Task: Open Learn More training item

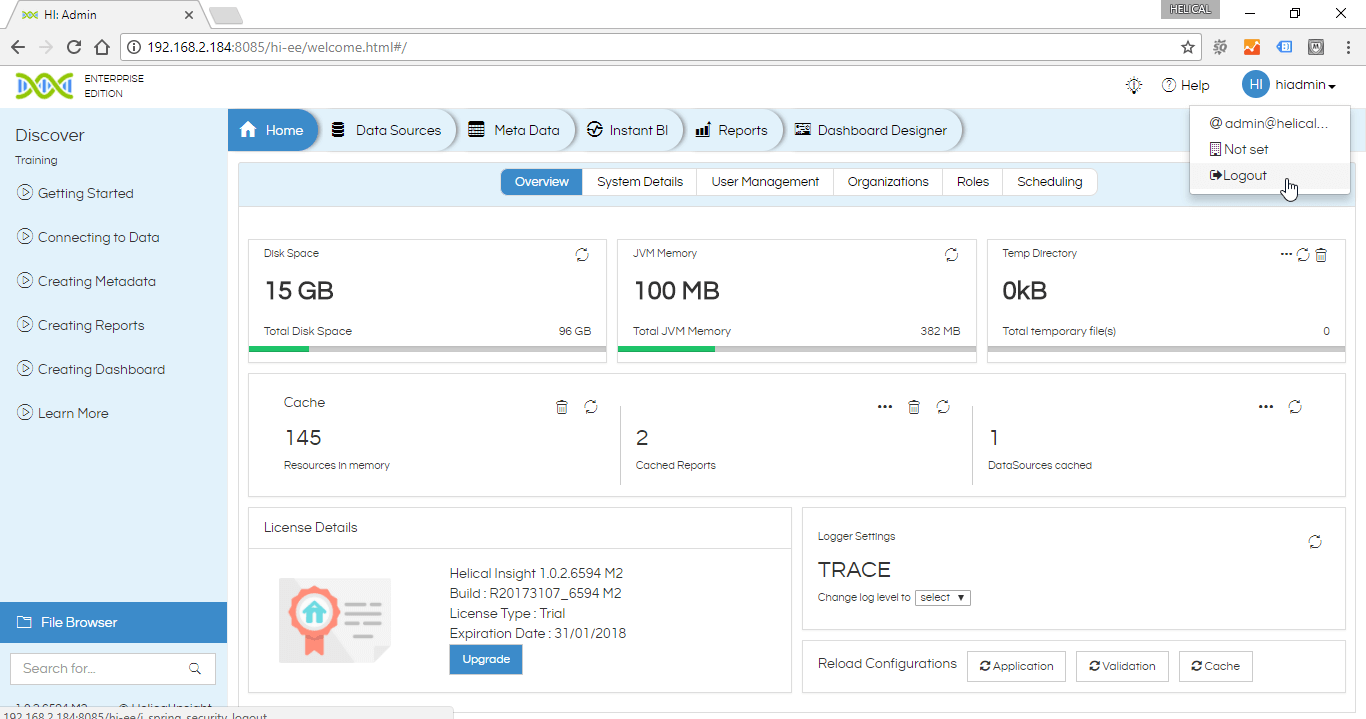Action: pos(63,413)
